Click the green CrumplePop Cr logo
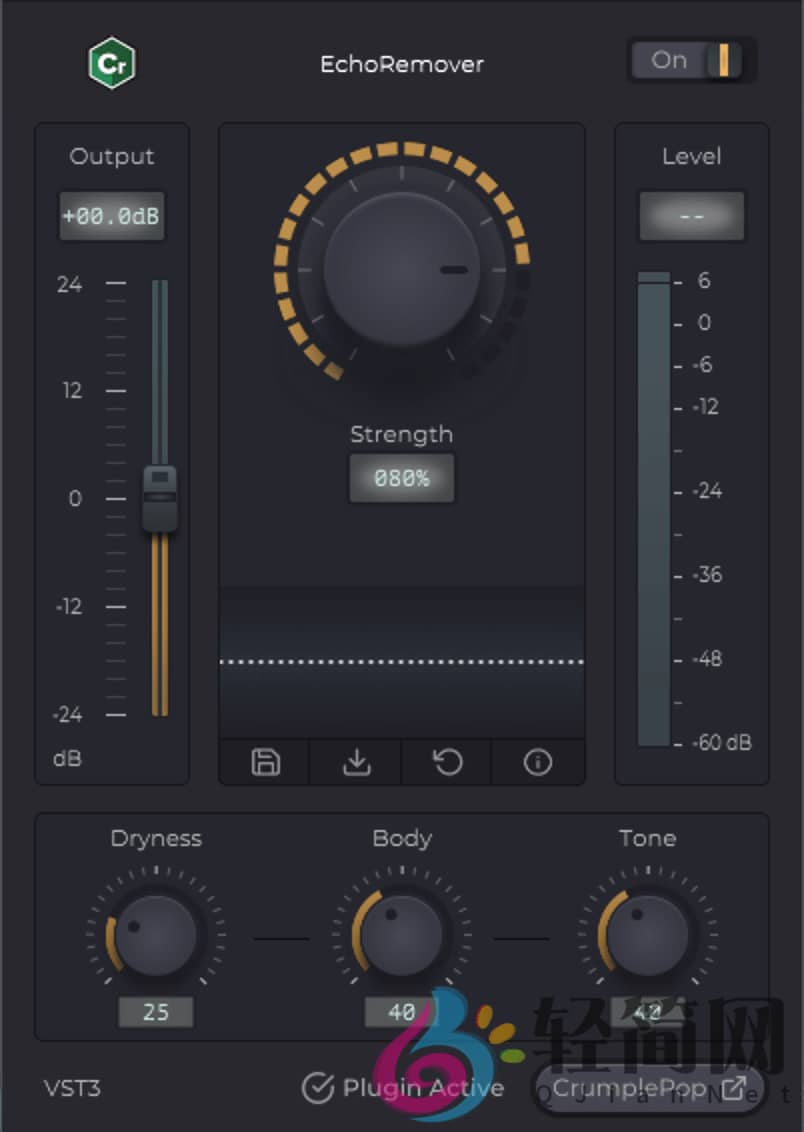Image resolution: width=804 pixels, height=1132 pixels. click(x=111, y=64)
